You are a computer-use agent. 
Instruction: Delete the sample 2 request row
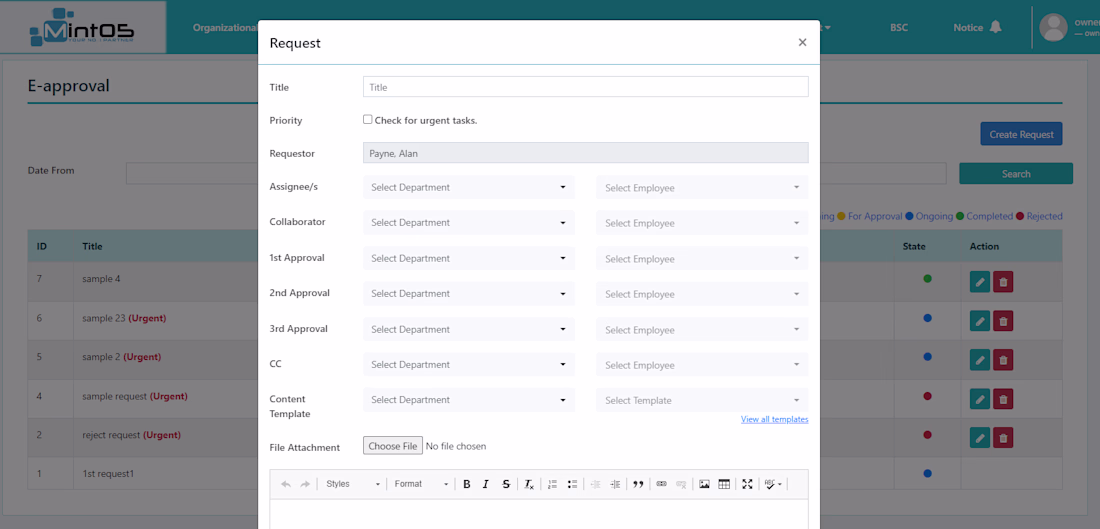coord(1003,360)
